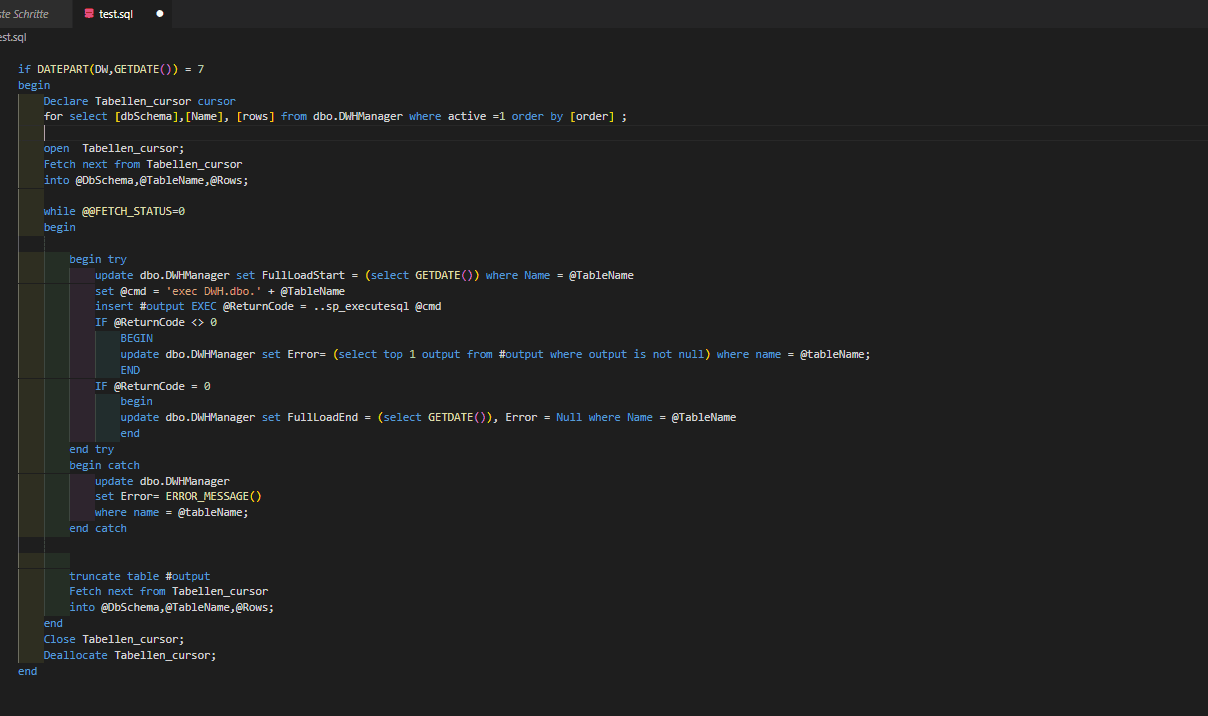The height and width of the screenshot is (716, 1208).
Task: Click the 'end try' line
Action: [x=92, y=449]
